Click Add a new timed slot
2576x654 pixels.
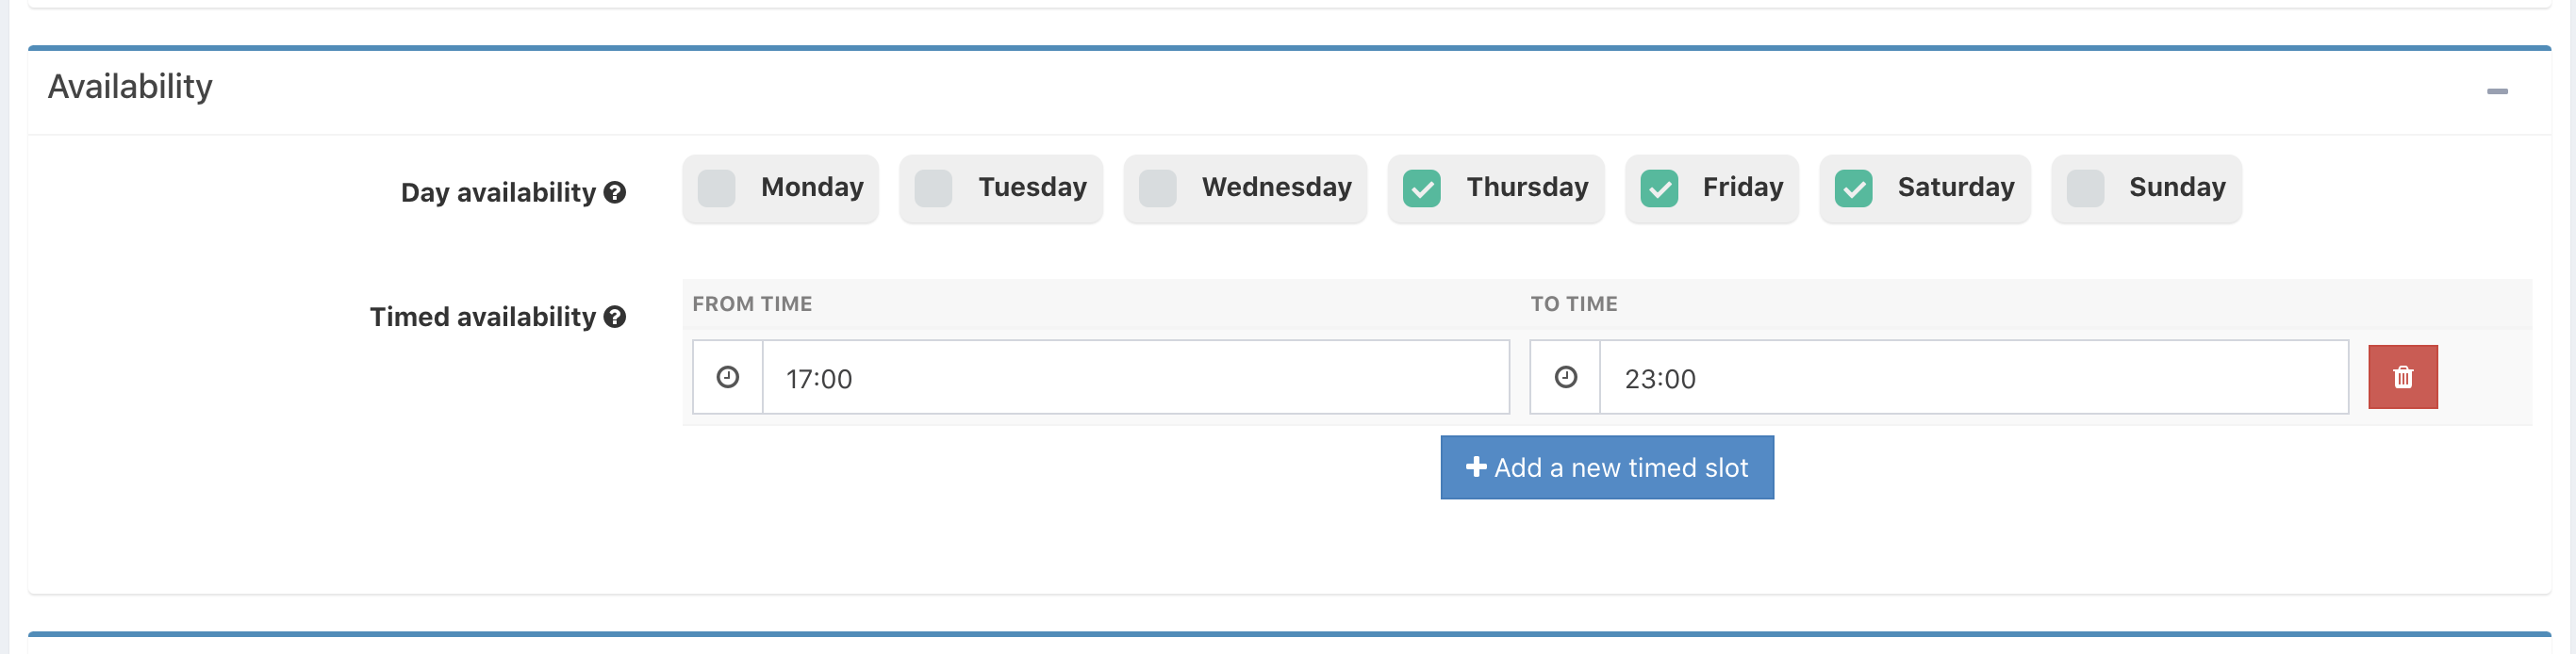click(x=1606, y=467)
